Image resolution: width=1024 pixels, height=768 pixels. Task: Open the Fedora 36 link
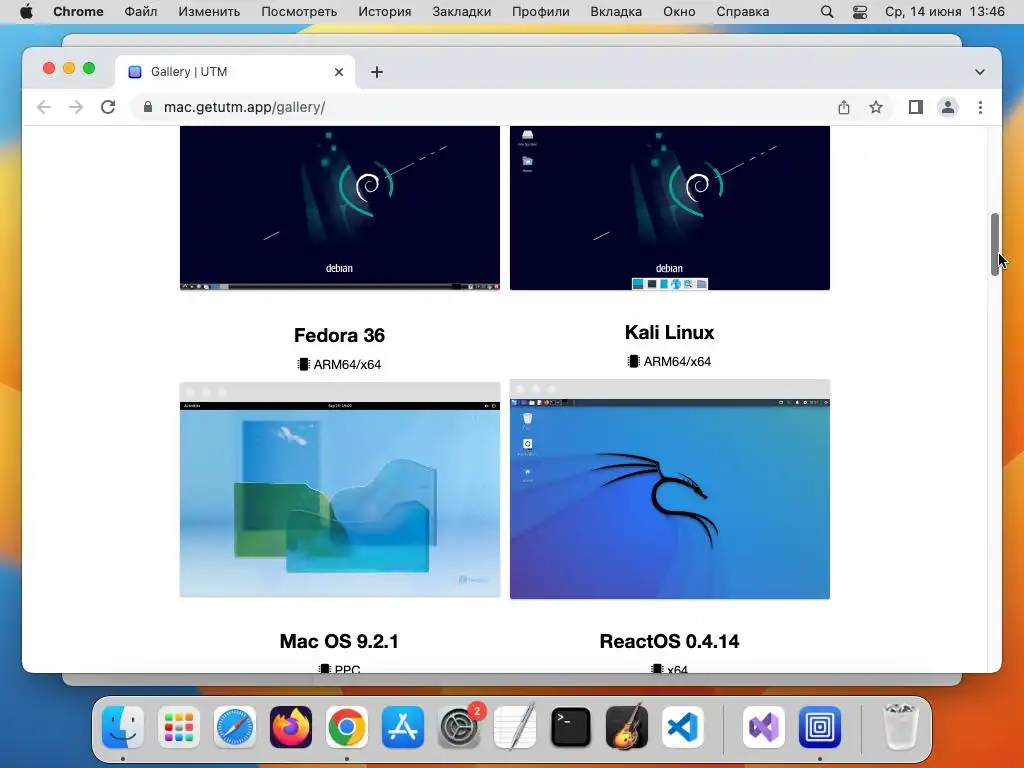(340, 335)
